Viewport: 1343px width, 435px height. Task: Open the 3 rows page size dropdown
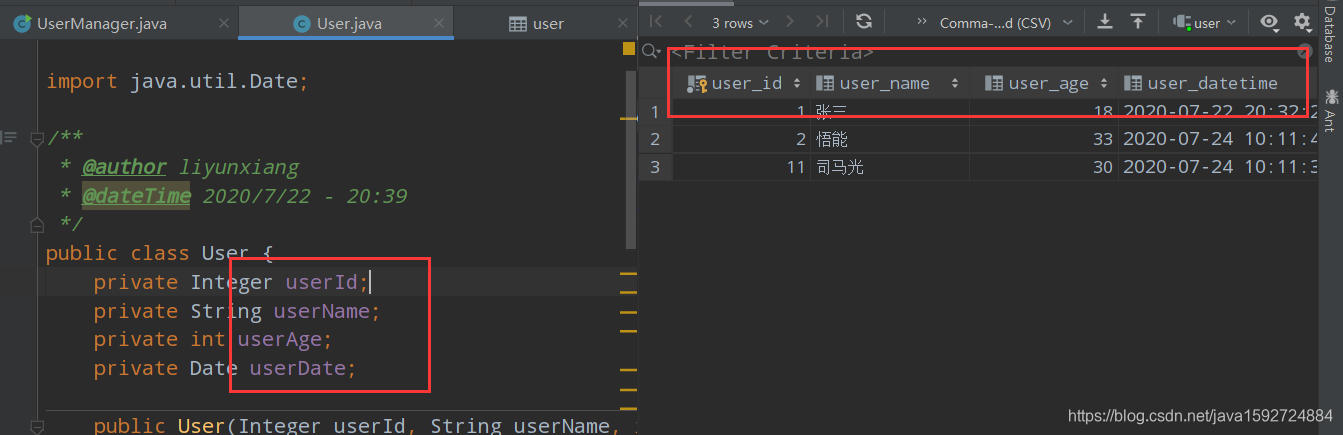740,22
